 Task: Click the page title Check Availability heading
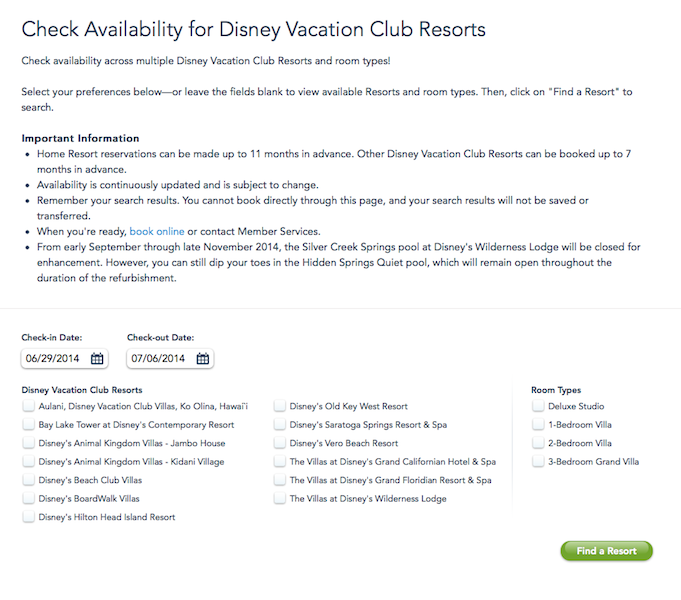(x=254, y=30)
